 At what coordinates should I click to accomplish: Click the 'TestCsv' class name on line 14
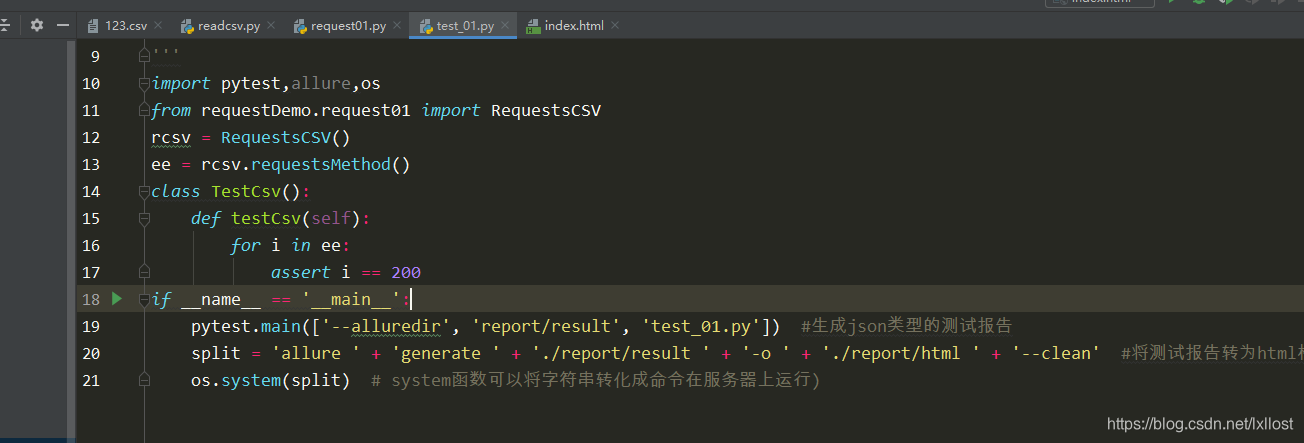[x=246, y=191]
